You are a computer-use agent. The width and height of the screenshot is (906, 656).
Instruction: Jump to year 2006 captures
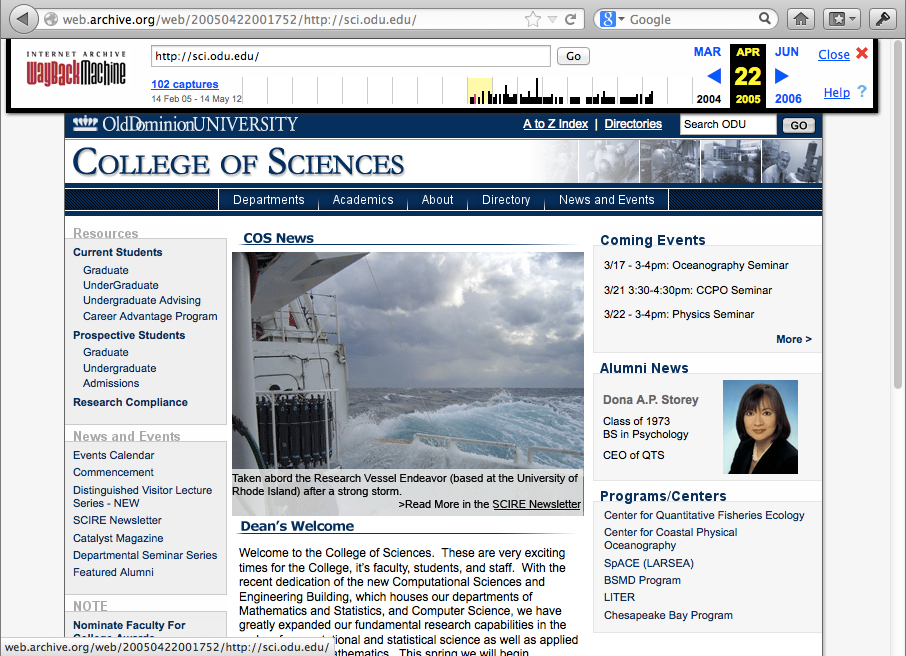tap(788, 99)
